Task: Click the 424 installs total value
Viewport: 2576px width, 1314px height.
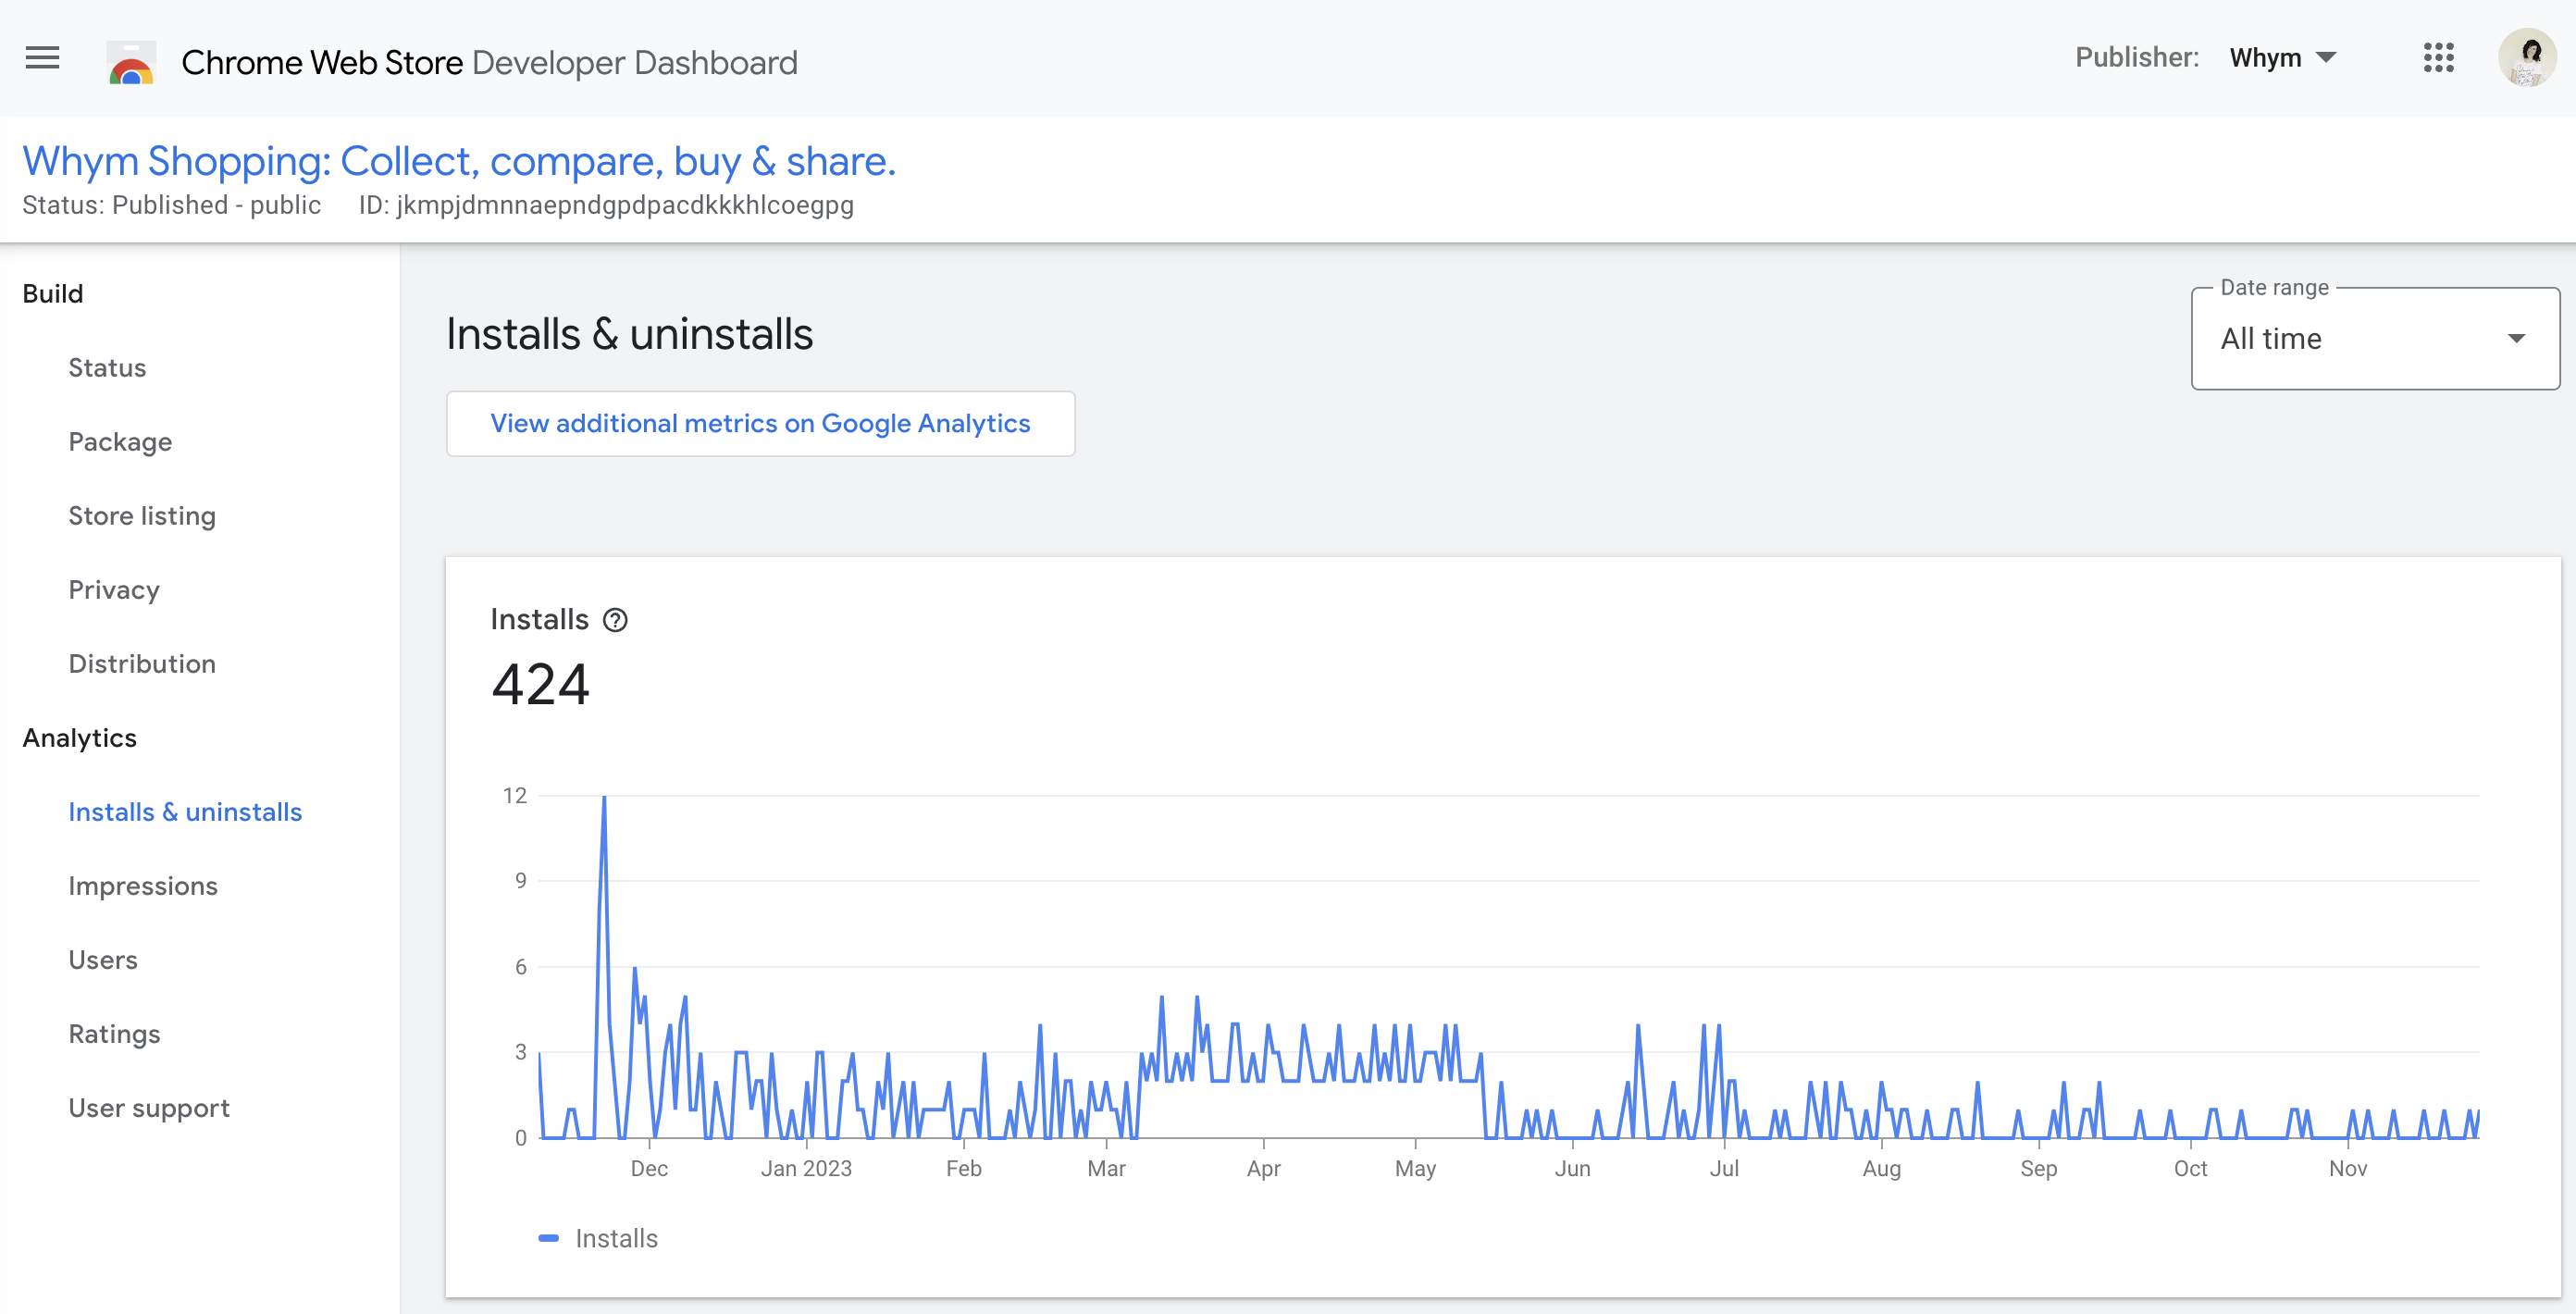Action: tap(540, 685)
